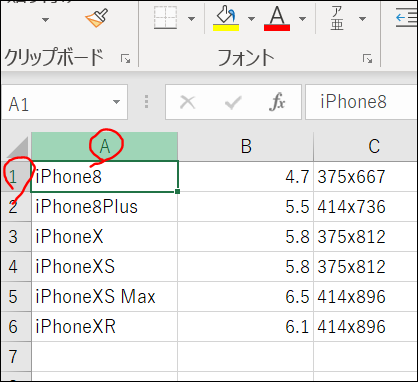
Task: Select row 6 header
Action: pos(16,327)
